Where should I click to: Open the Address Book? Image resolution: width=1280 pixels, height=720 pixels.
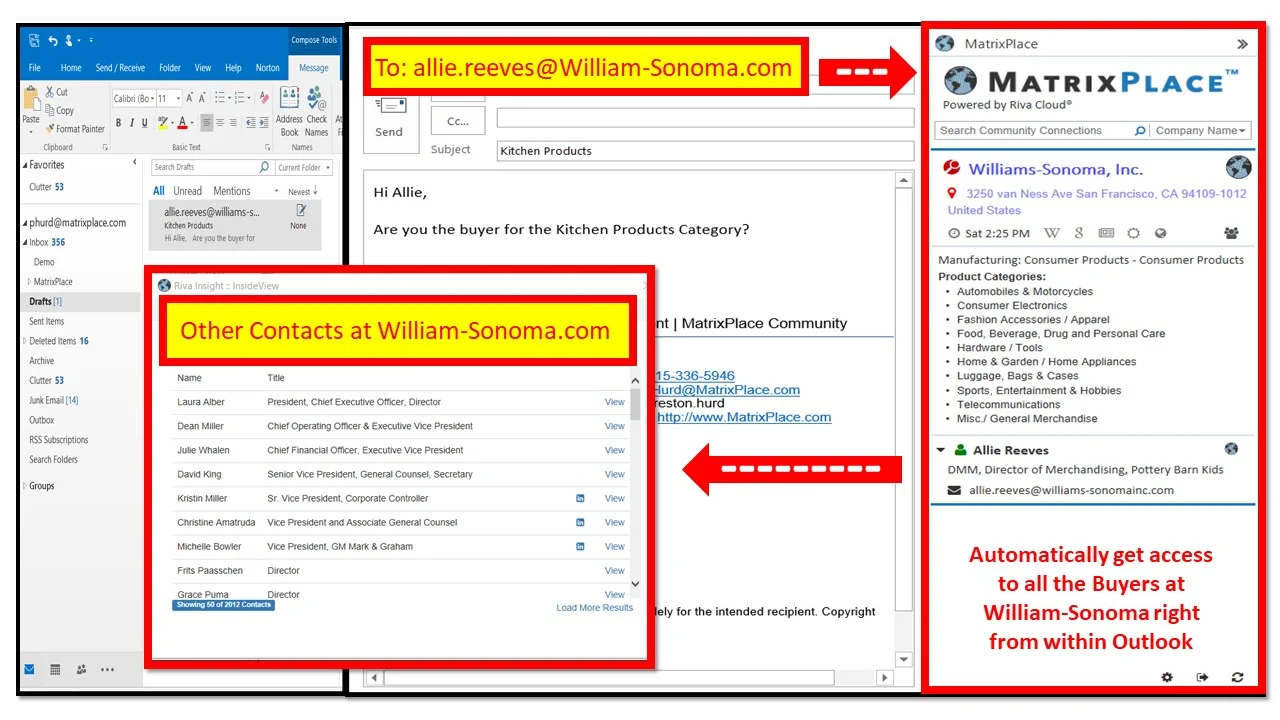289,112
